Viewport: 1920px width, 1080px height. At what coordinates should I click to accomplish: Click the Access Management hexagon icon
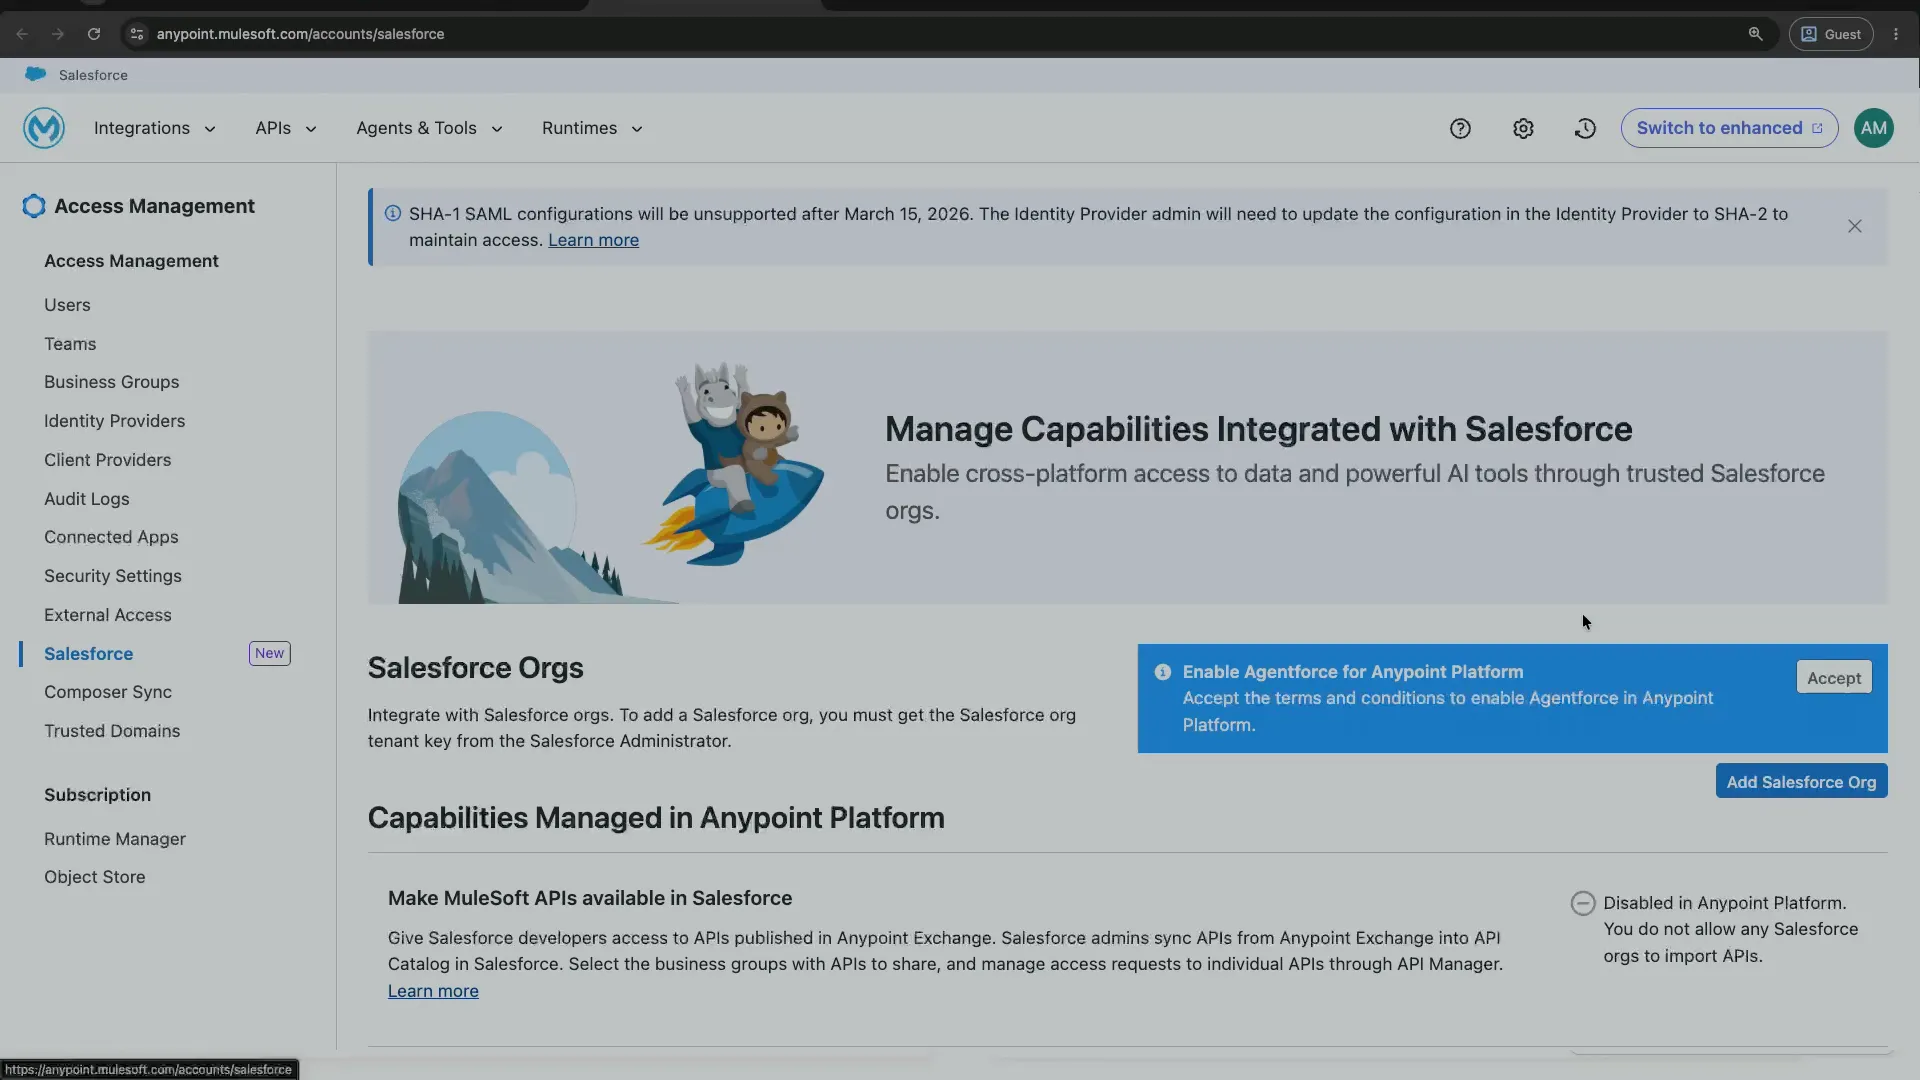pos(34,206)
